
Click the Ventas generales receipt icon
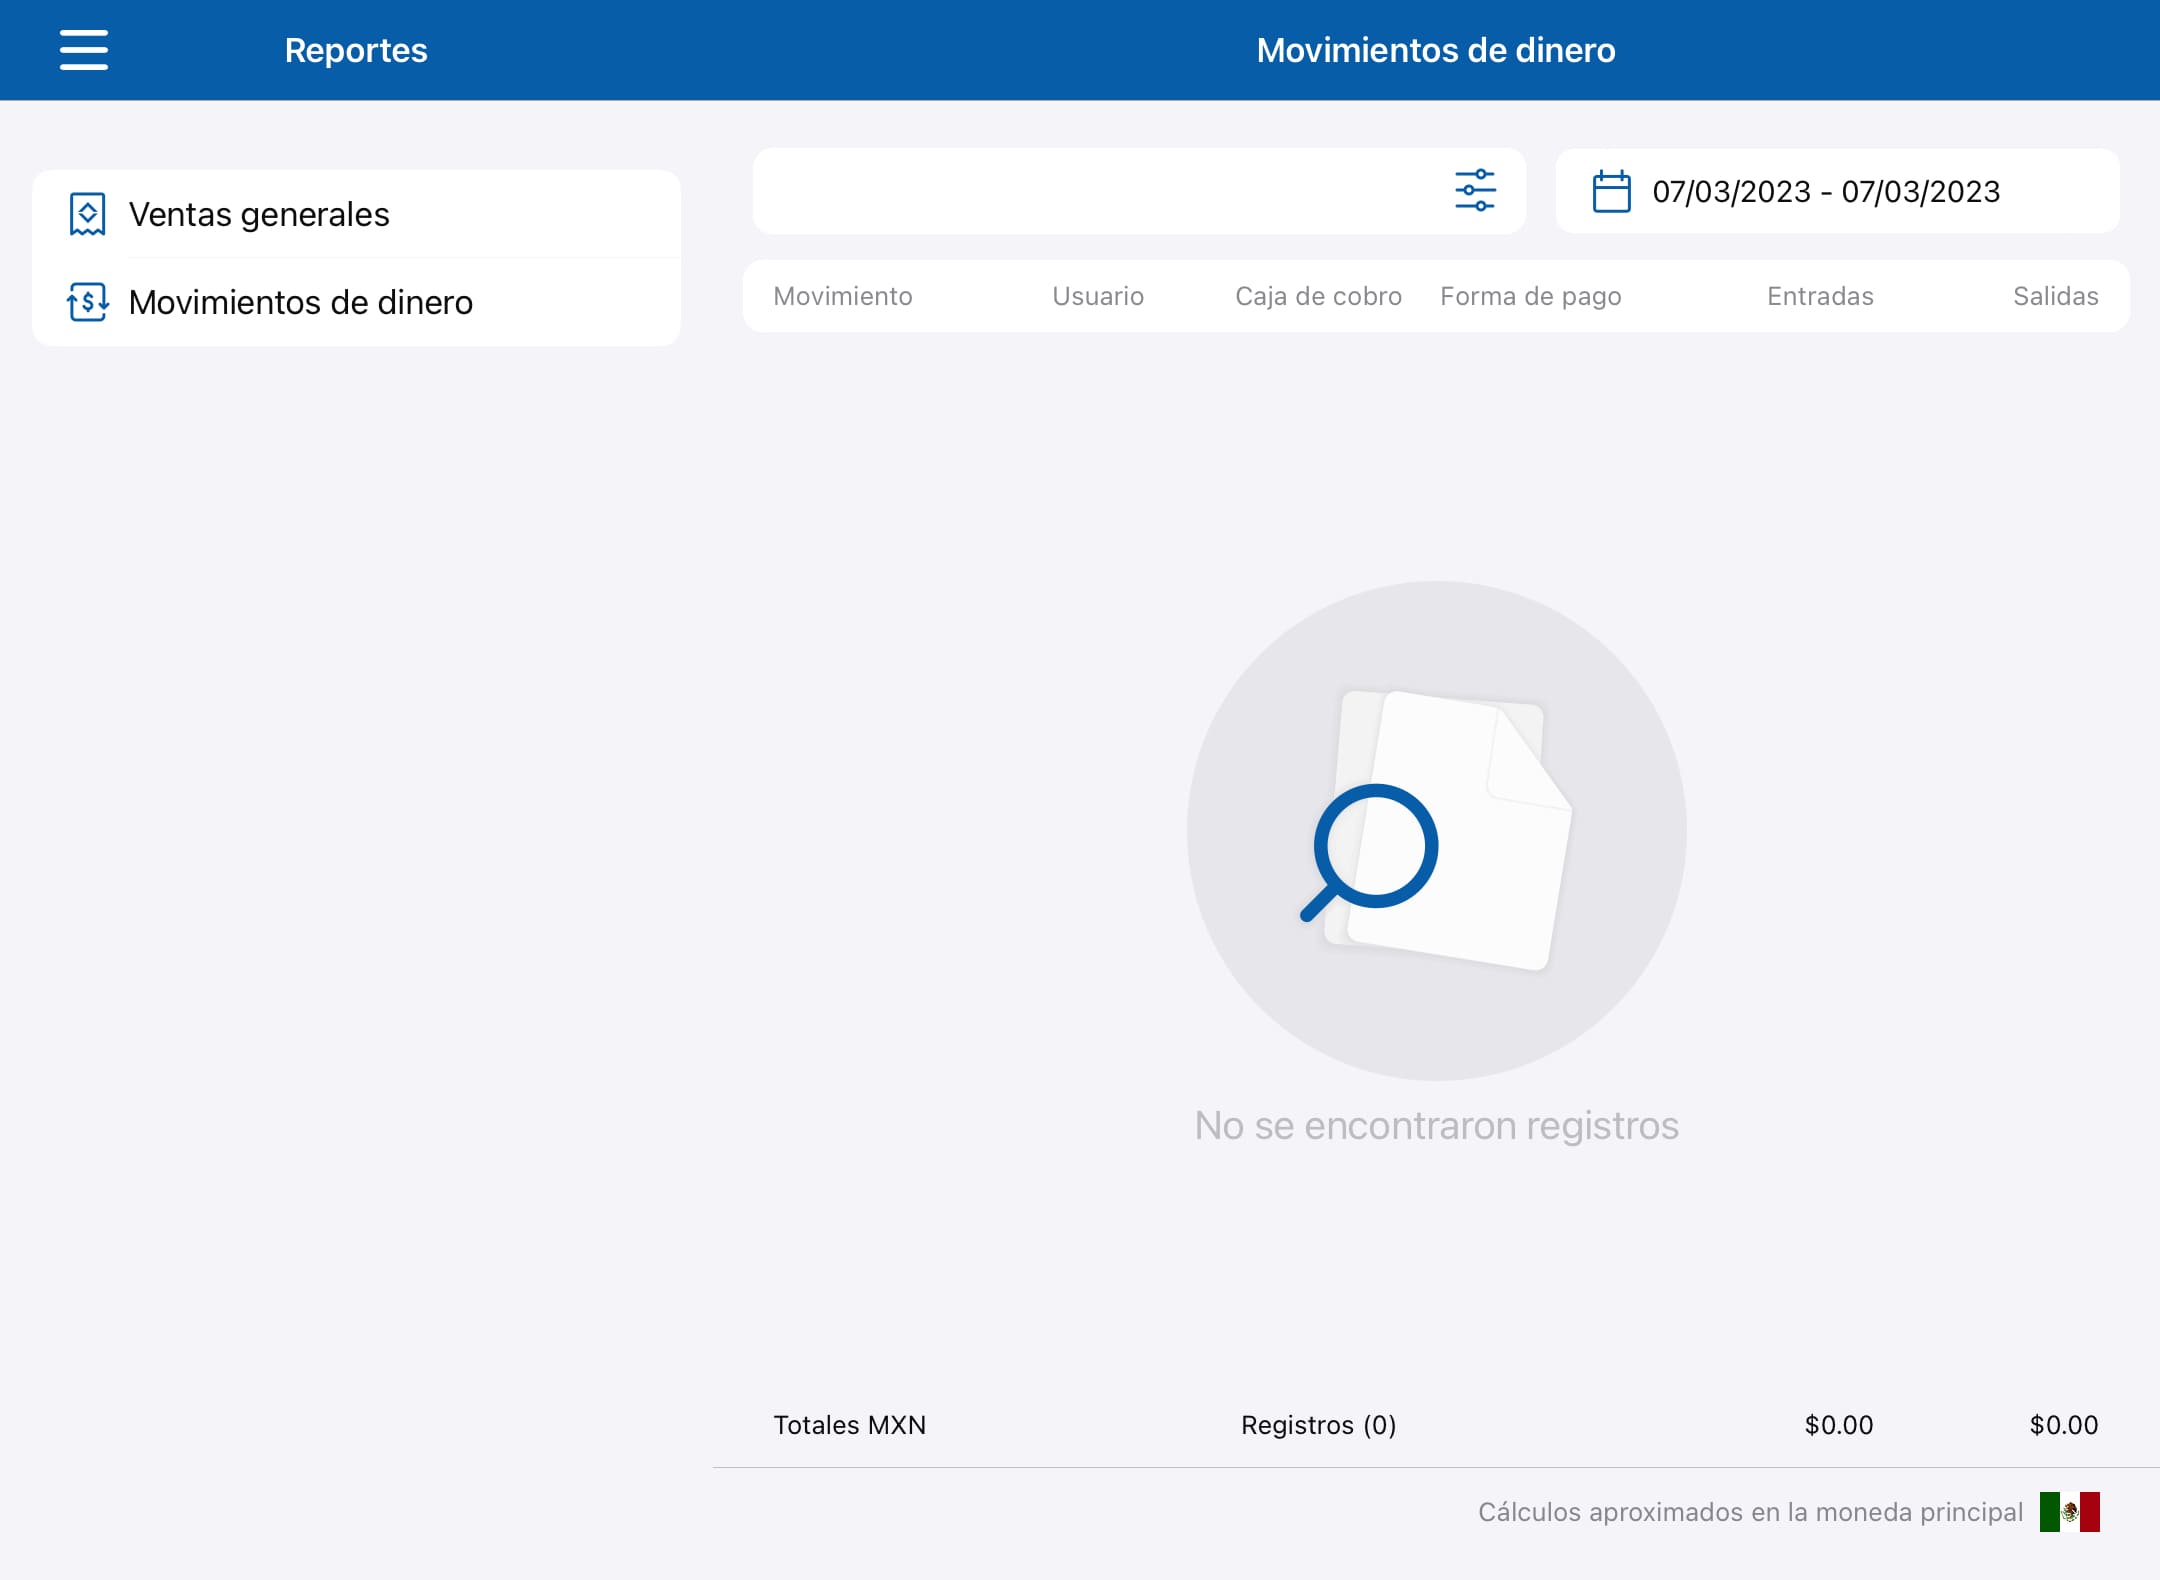click(87, 214)
